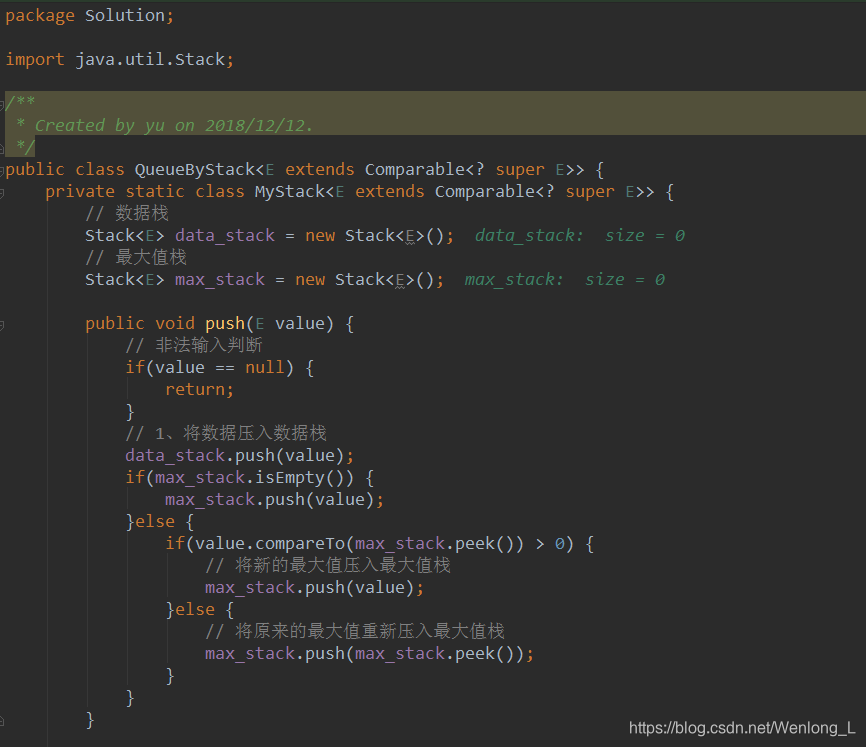Click the inline hint 'max_stack: size = 0'

(x=565, y=280)
